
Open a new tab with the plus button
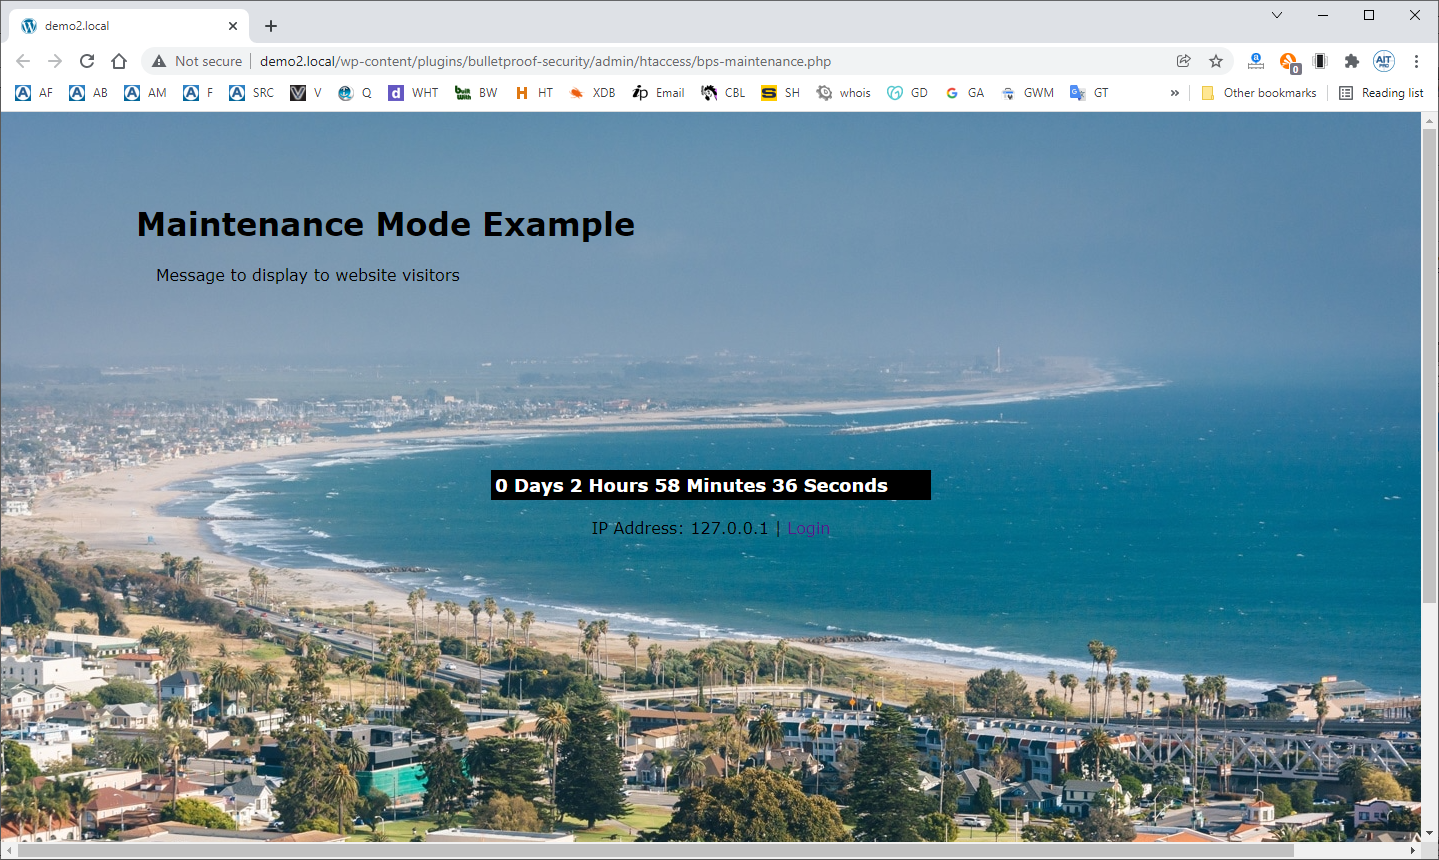271,26
